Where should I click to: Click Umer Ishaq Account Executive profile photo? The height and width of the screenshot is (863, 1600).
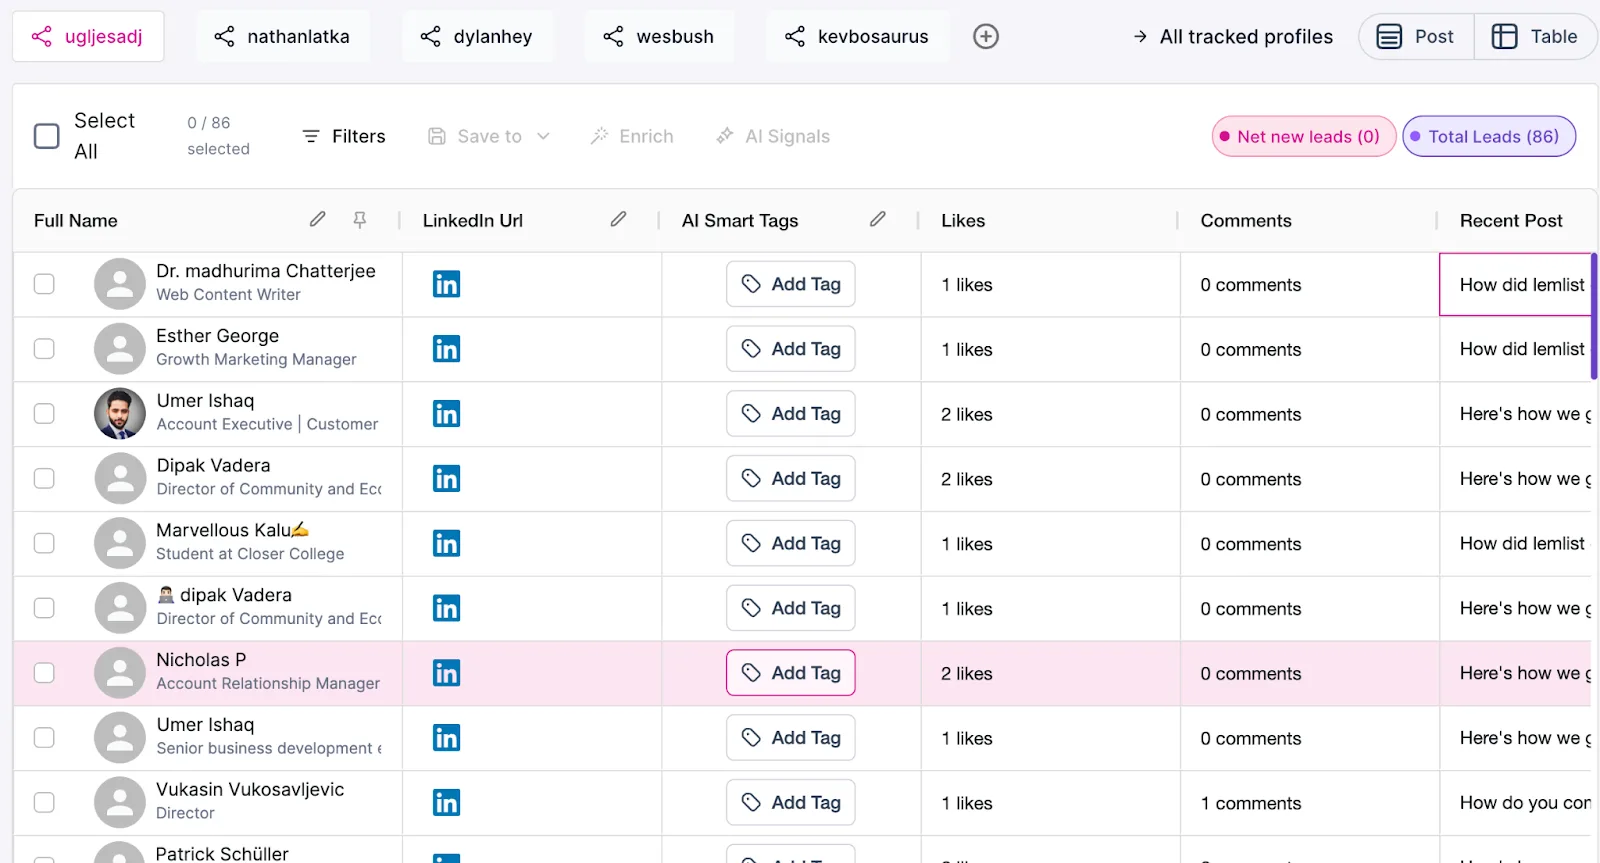coord(120,414)
